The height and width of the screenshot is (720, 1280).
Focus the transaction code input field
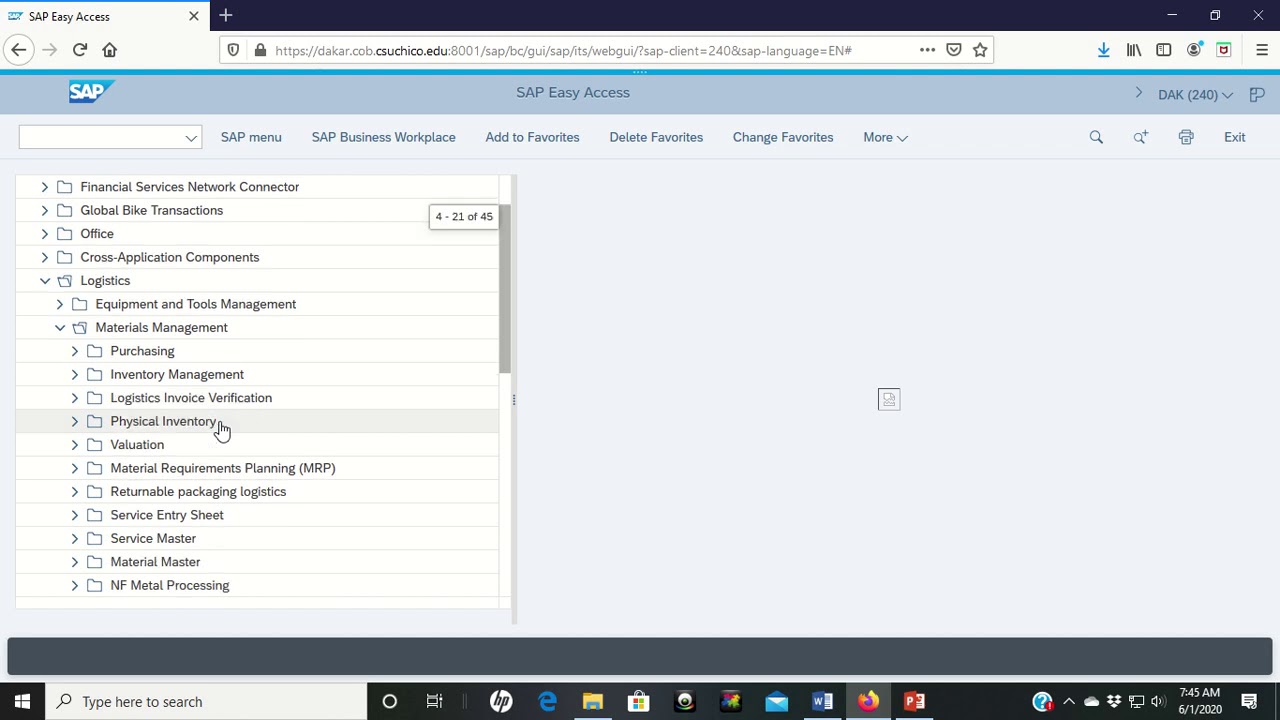(x=101, y=138)
